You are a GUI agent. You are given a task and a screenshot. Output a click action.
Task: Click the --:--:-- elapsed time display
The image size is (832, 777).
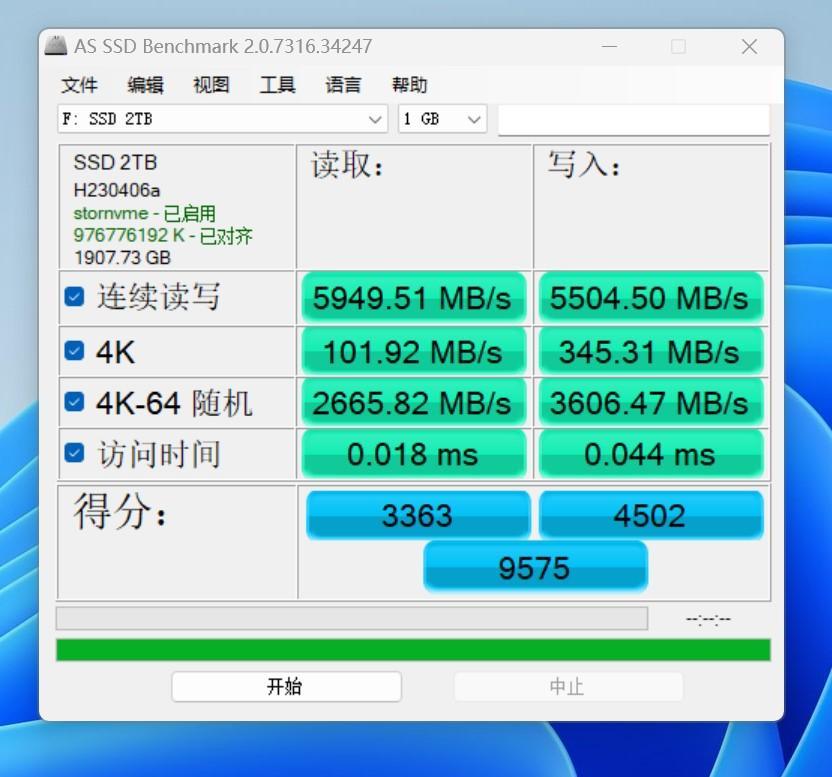(708, 619)
